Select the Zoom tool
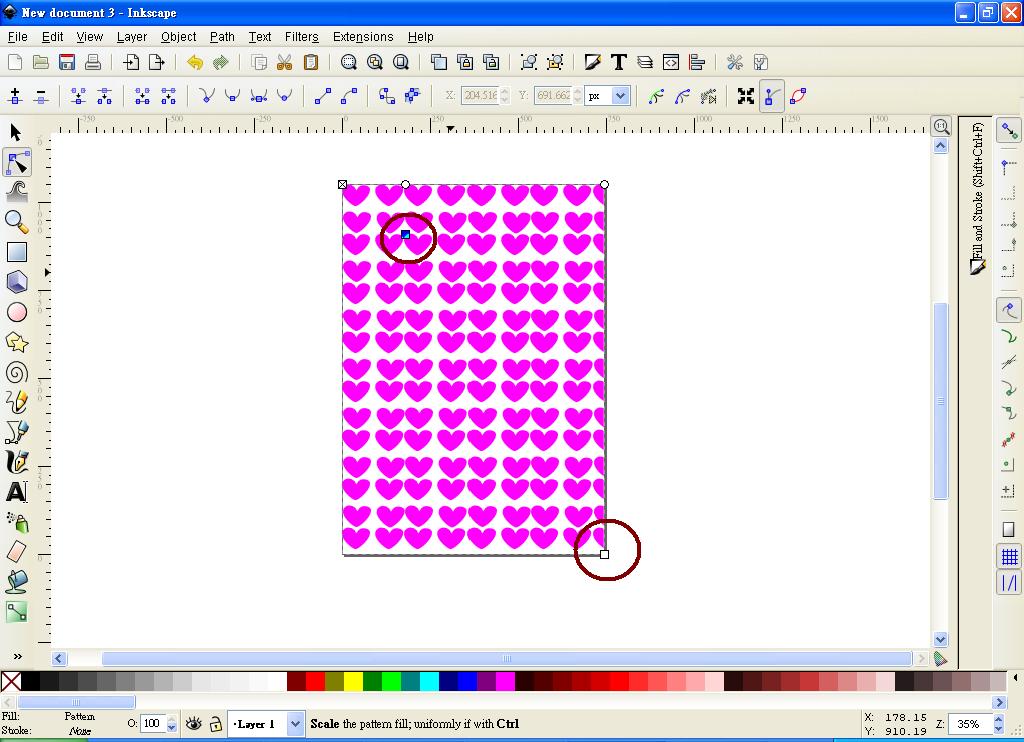The height and width of the screenshot is (742, 1024). tap(16, 222)
